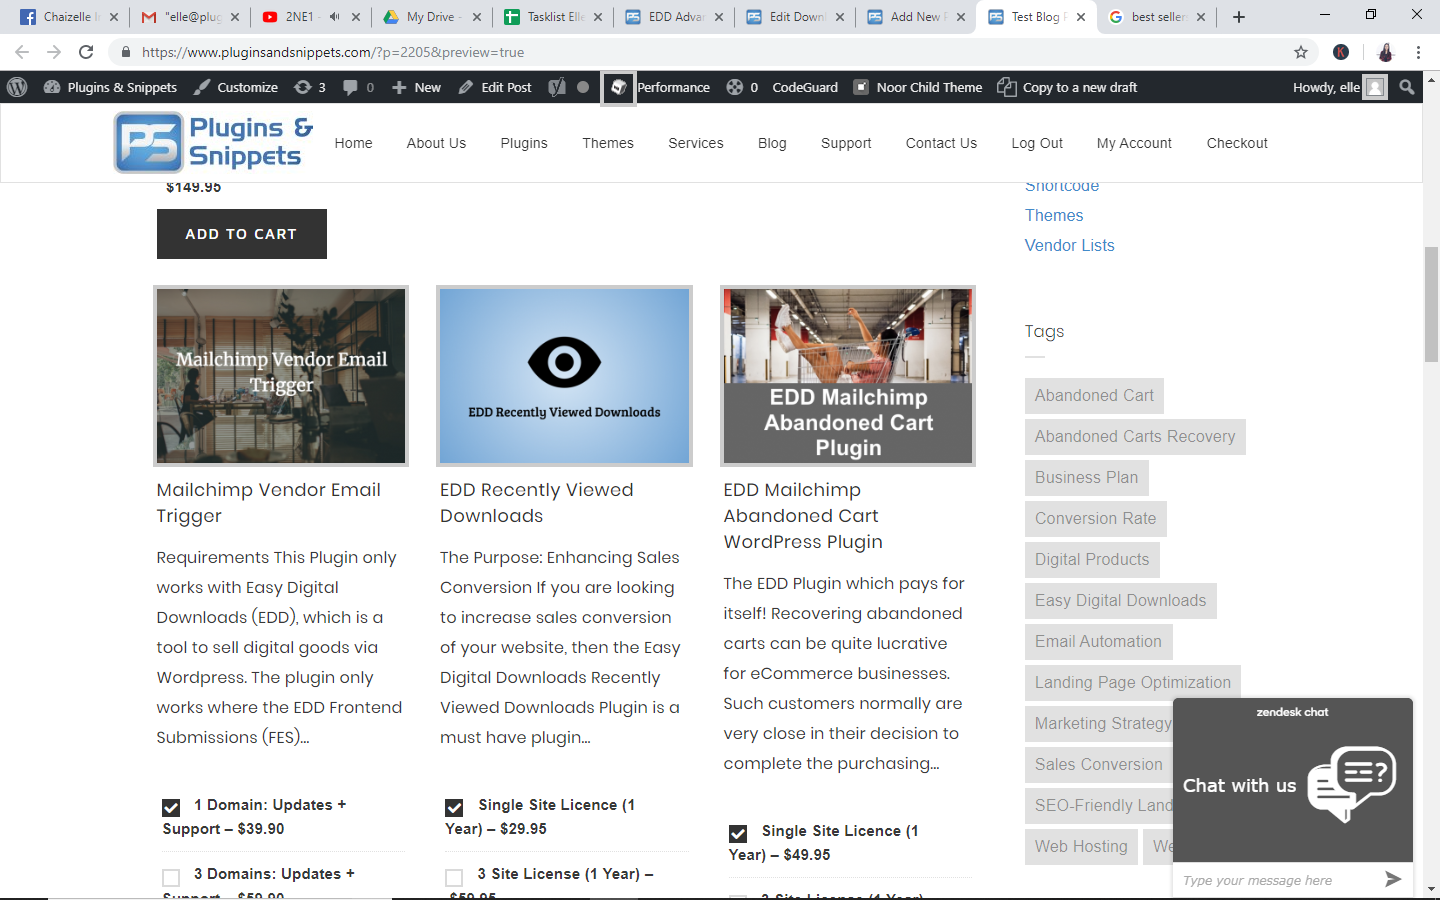The height and width of the screenshot is (900, 1440).
Task: Select the Email Automation tag
Action: coord(1098,642)
